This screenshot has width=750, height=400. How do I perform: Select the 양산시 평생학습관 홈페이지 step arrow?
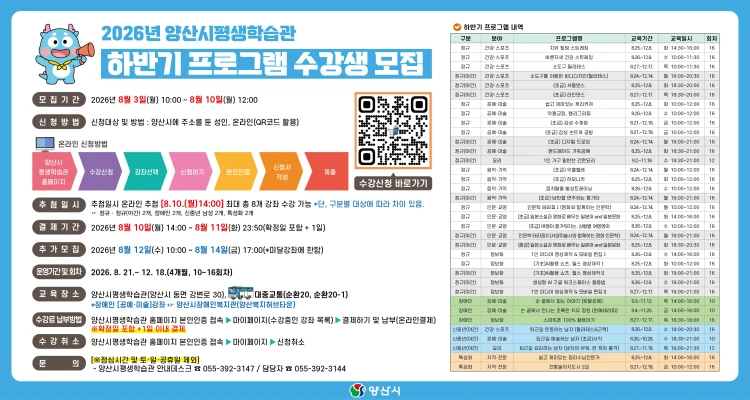tap(54, 171)
